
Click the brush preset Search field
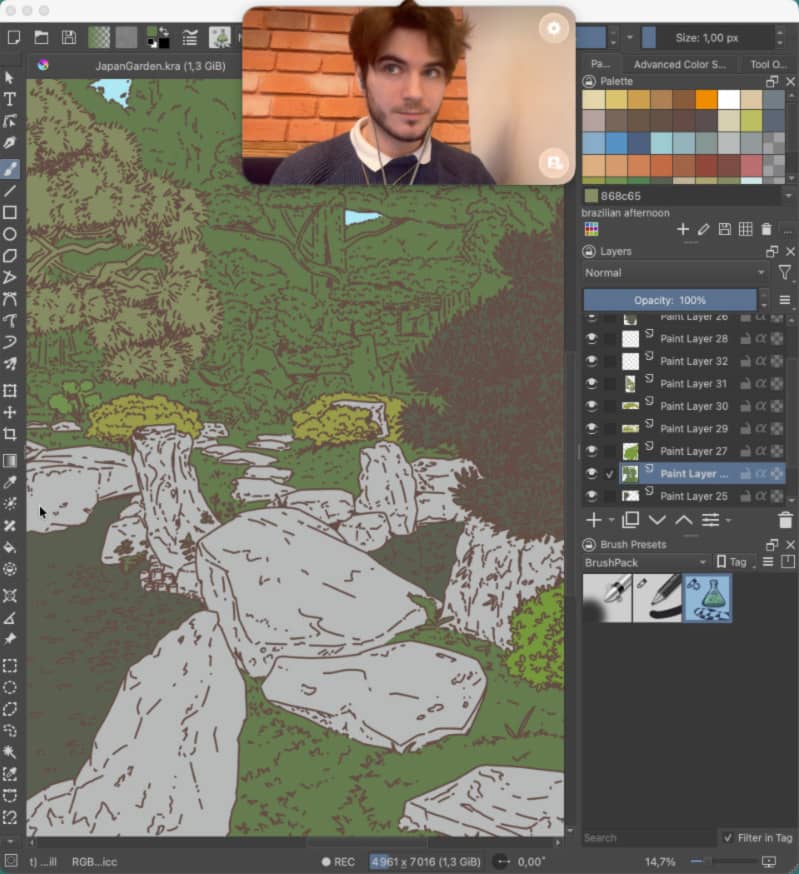tap(648, 838)
